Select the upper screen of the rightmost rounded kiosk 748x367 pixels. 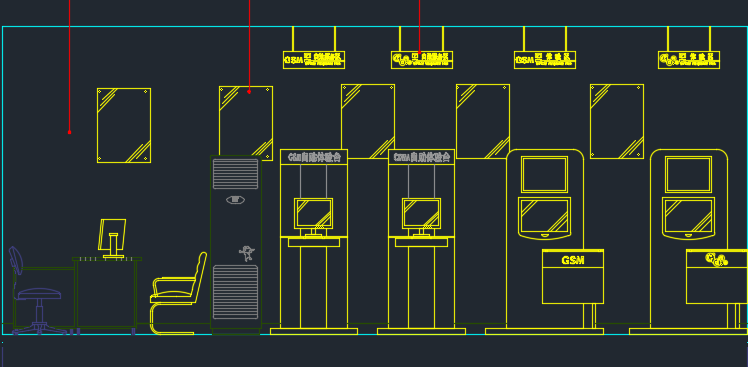pyautogui.click(x=688, y=175)
